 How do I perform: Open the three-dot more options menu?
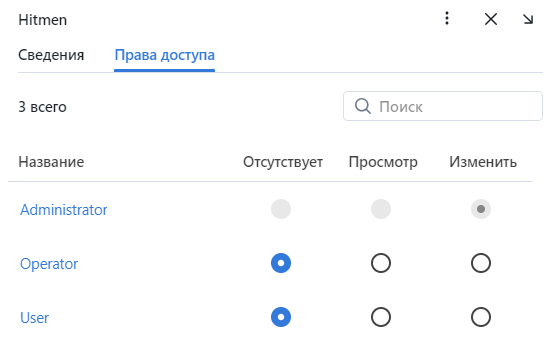(x=447, y=18)
